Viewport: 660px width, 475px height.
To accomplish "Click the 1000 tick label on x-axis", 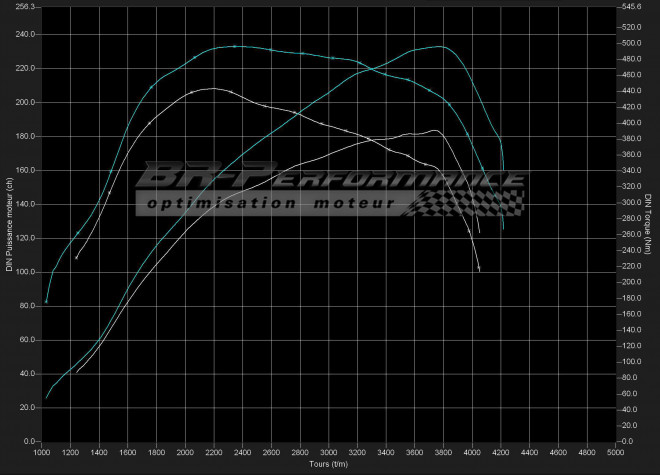I will (42, 453).
